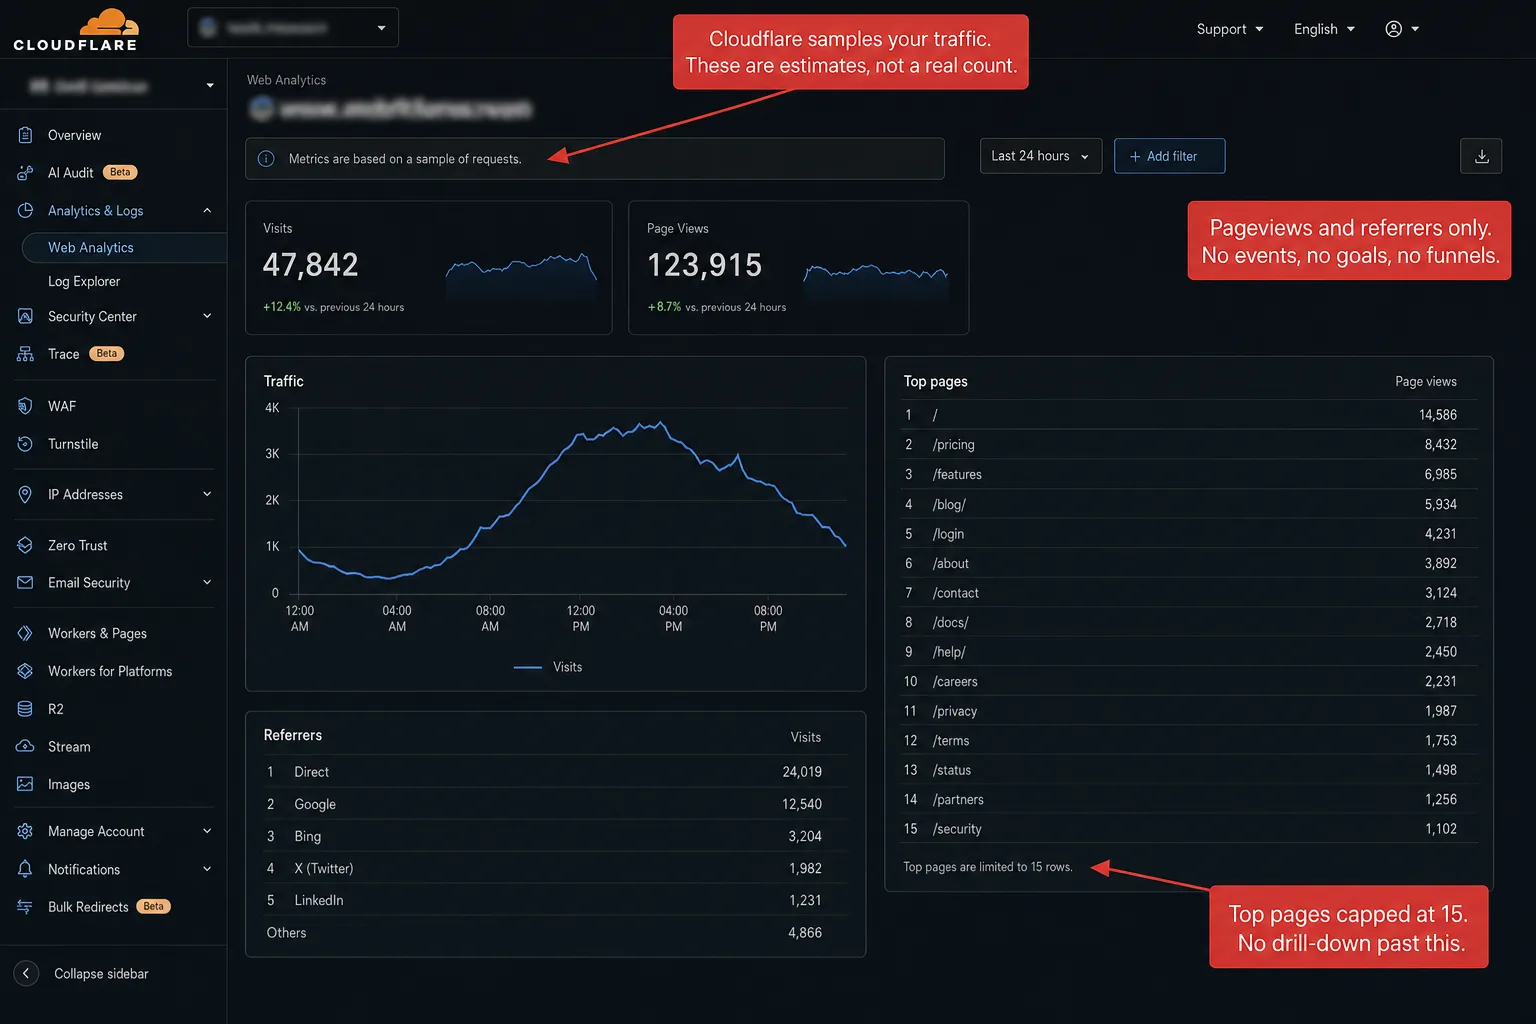Image resolution: width=1536 pixels, height=1024 pixels.
Task: Click the X (Twitter) referrer row
Action: click(x=555, y=868)
